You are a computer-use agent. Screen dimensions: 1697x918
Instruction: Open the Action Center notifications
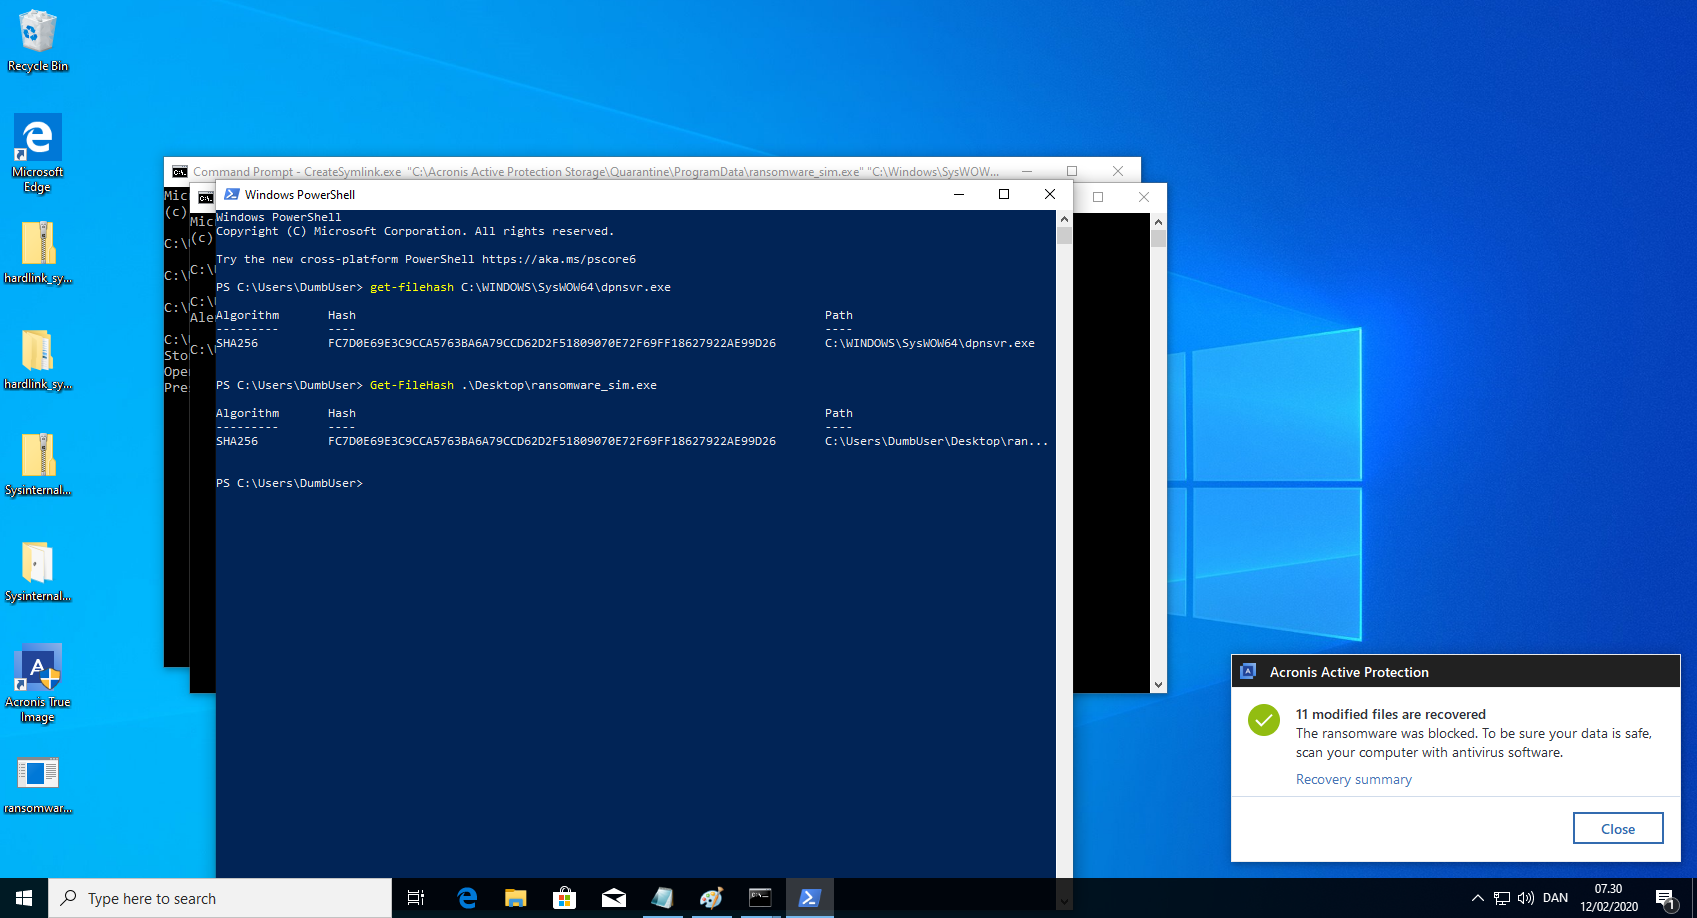click(x=1665, y=898)
